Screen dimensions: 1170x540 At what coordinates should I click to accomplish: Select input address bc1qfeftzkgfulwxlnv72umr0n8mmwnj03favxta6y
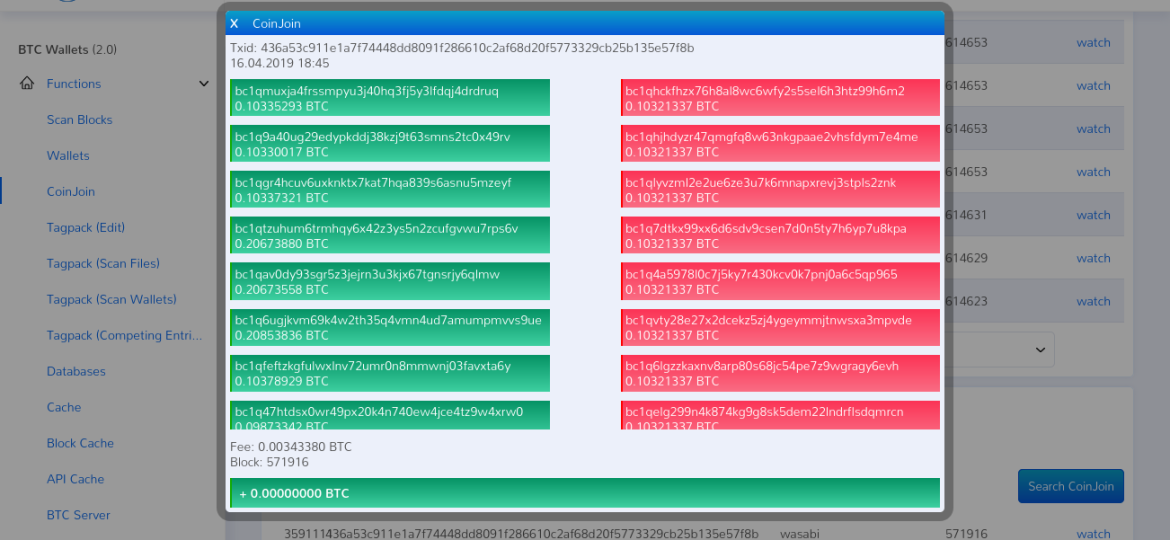click(390, 373)
